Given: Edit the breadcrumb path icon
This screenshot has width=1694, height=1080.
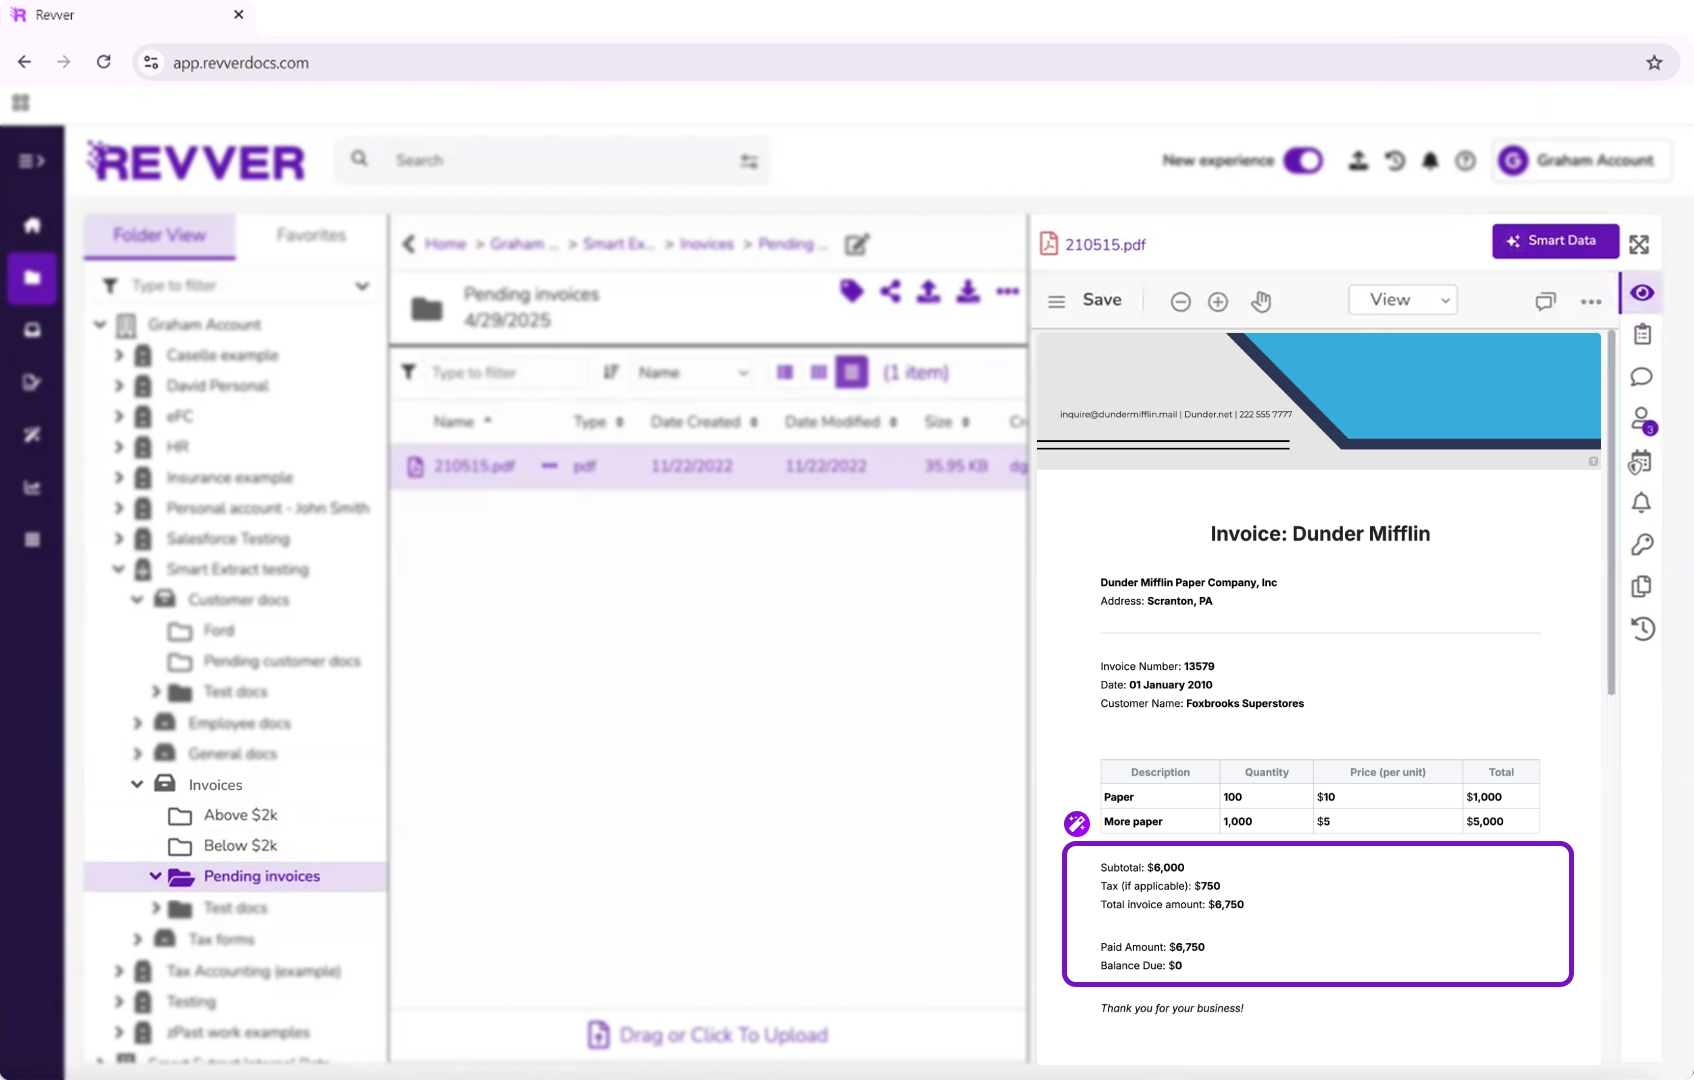Looking at the screenshot, I should point(857,244).
